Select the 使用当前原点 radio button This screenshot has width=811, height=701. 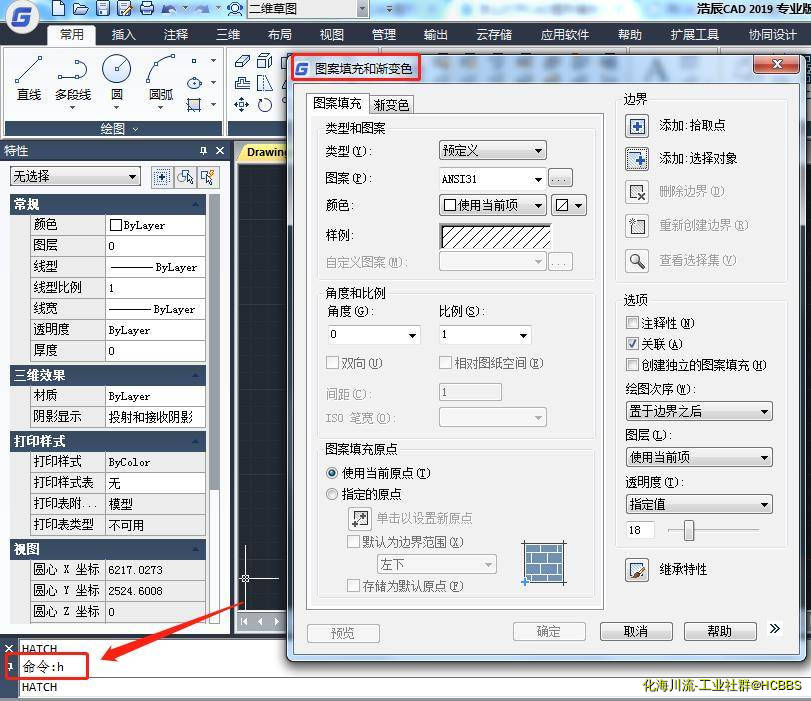click(x=332, y=473)
